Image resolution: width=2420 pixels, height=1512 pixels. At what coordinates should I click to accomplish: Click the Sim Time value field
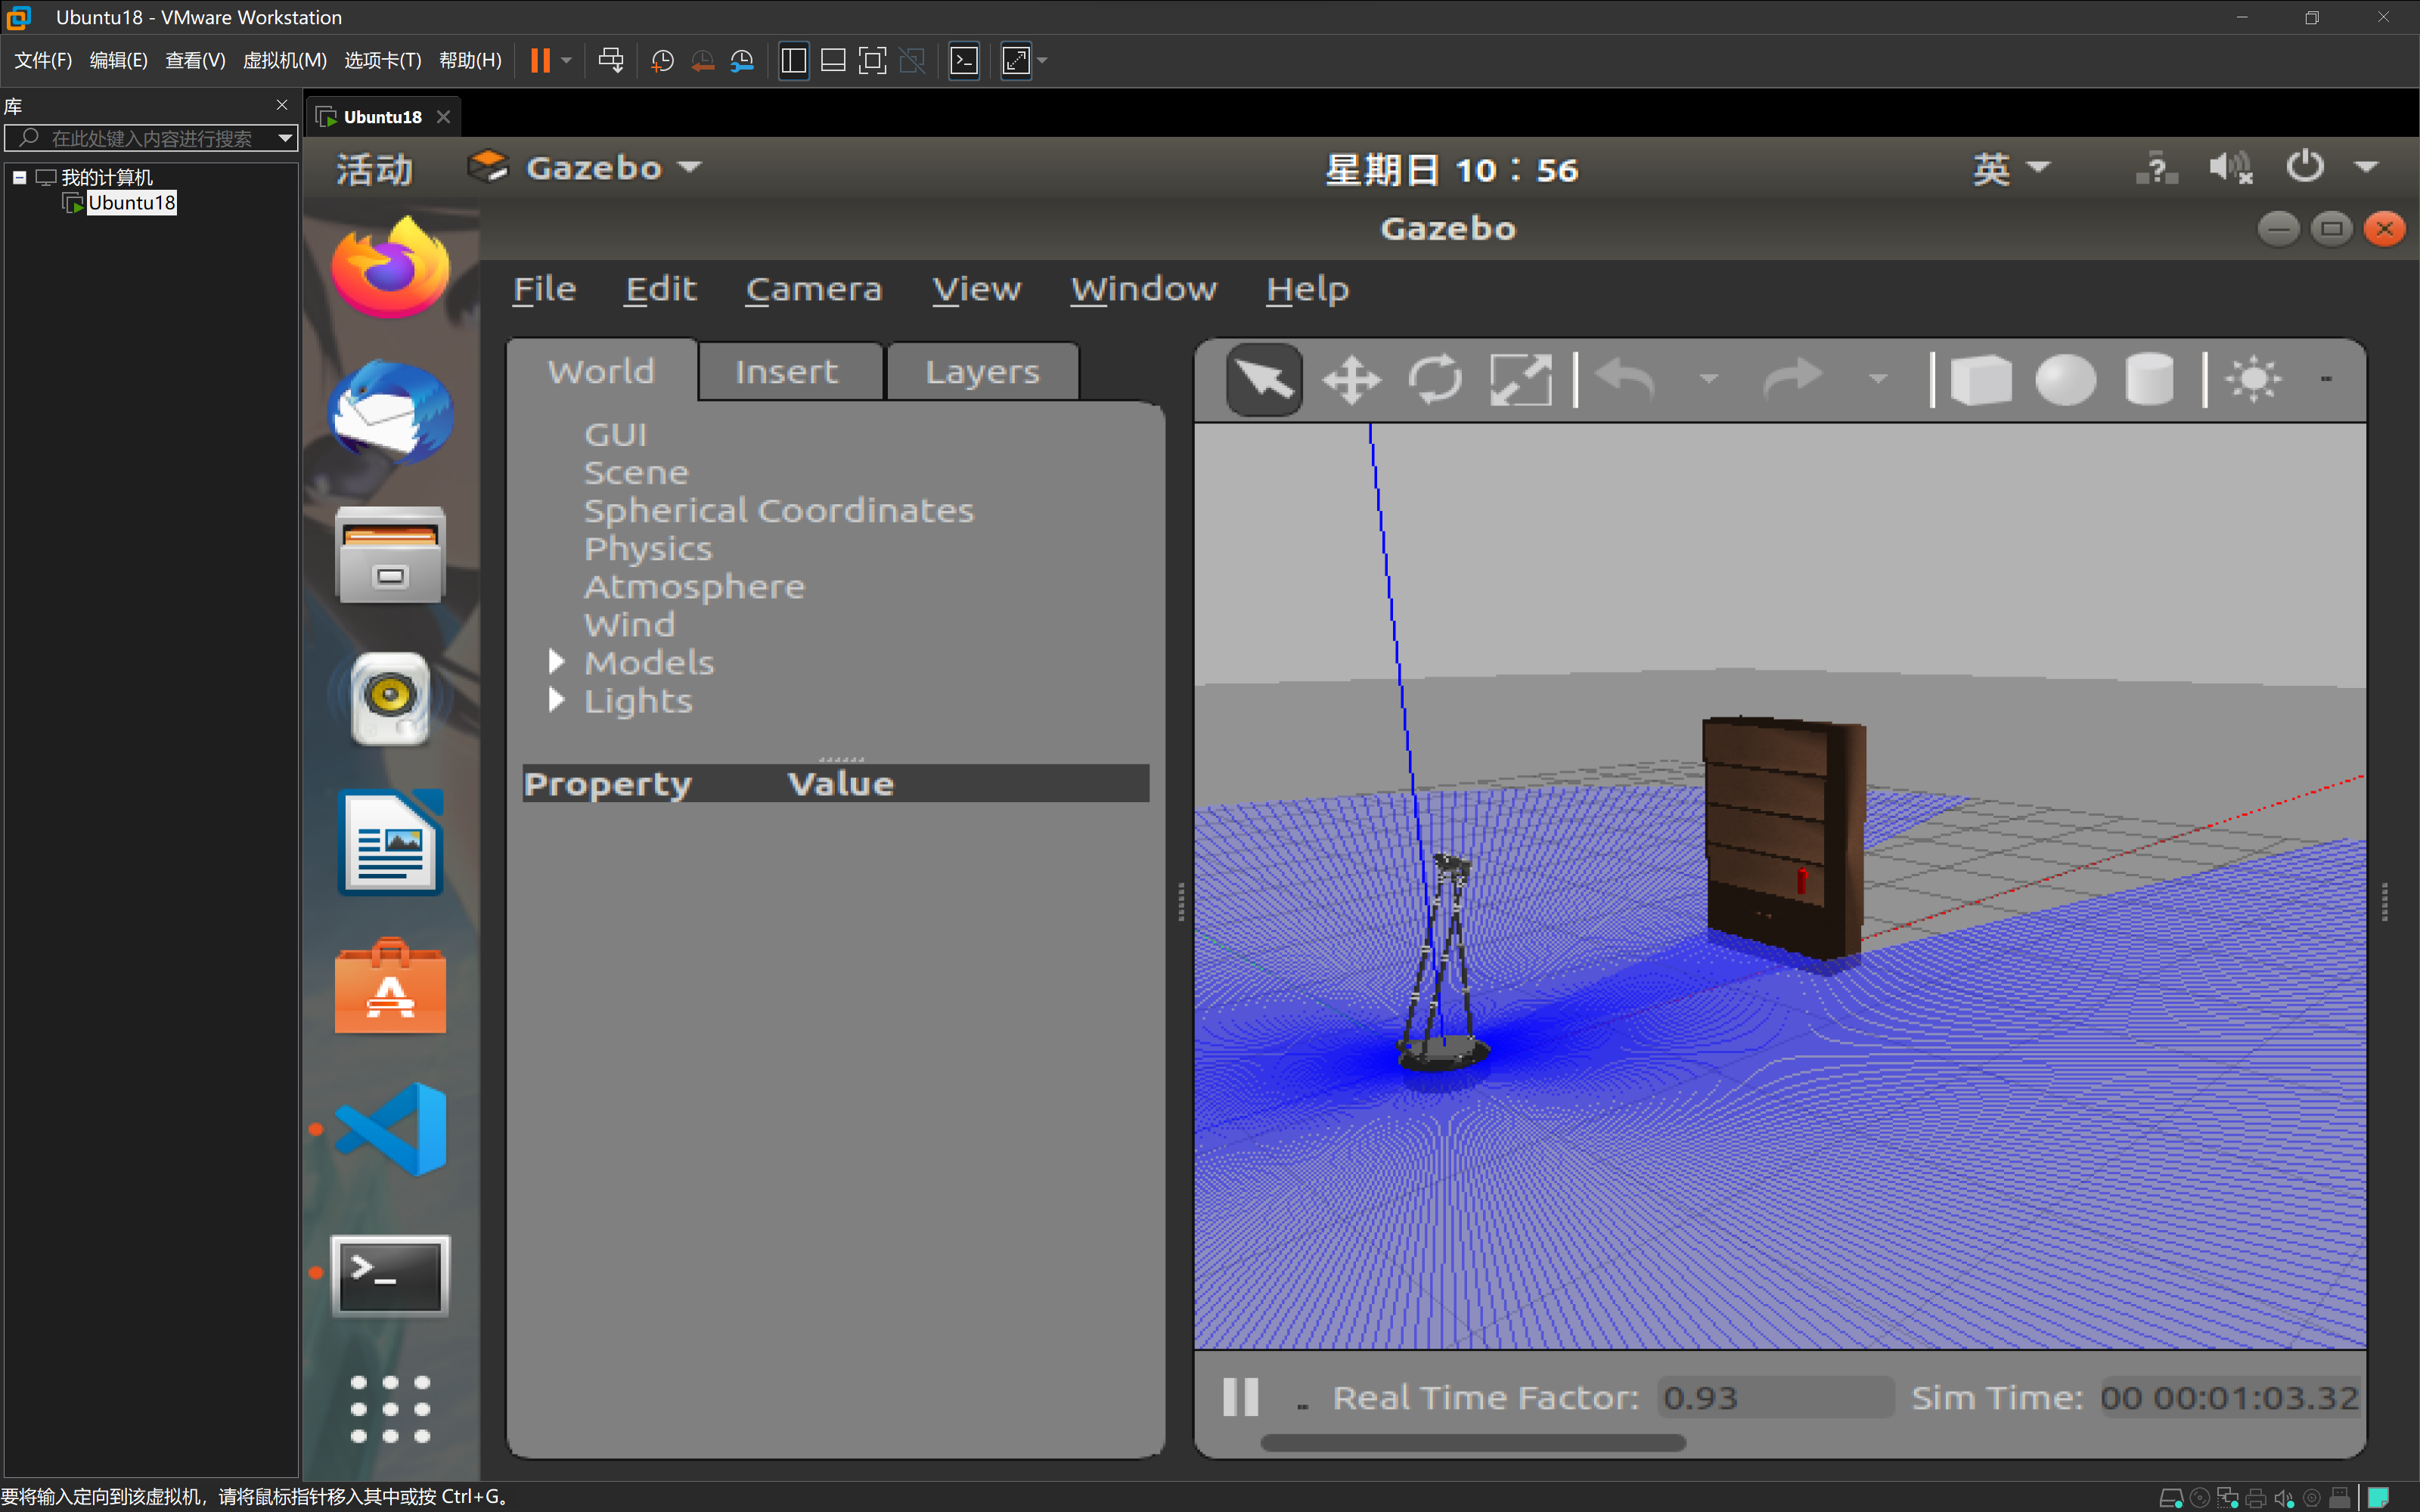(x=2230, y=1397)
